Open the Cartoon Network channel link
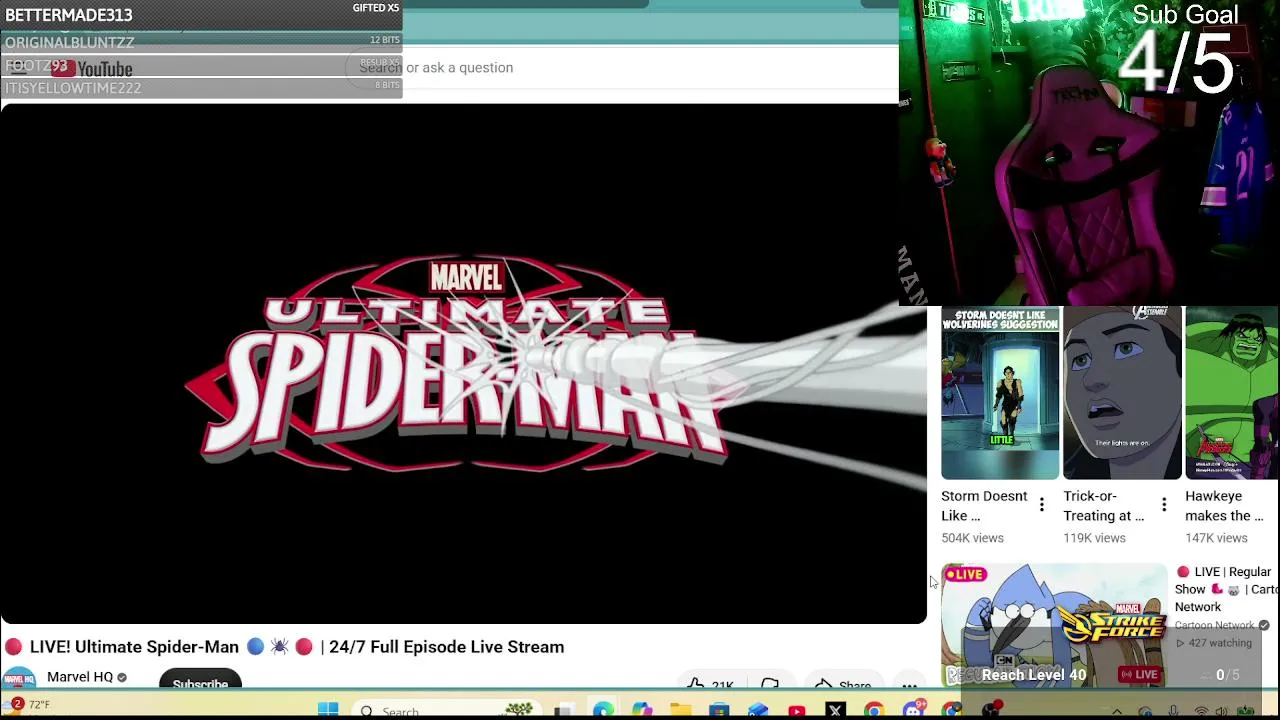 tap(1214, 626)
